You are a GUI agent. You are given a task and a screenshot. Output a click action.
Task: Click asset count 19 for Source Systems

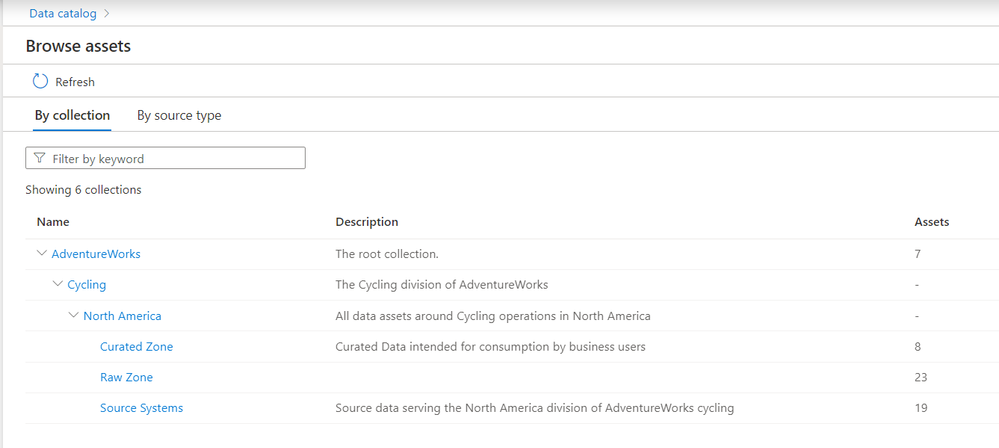point(921,408)
